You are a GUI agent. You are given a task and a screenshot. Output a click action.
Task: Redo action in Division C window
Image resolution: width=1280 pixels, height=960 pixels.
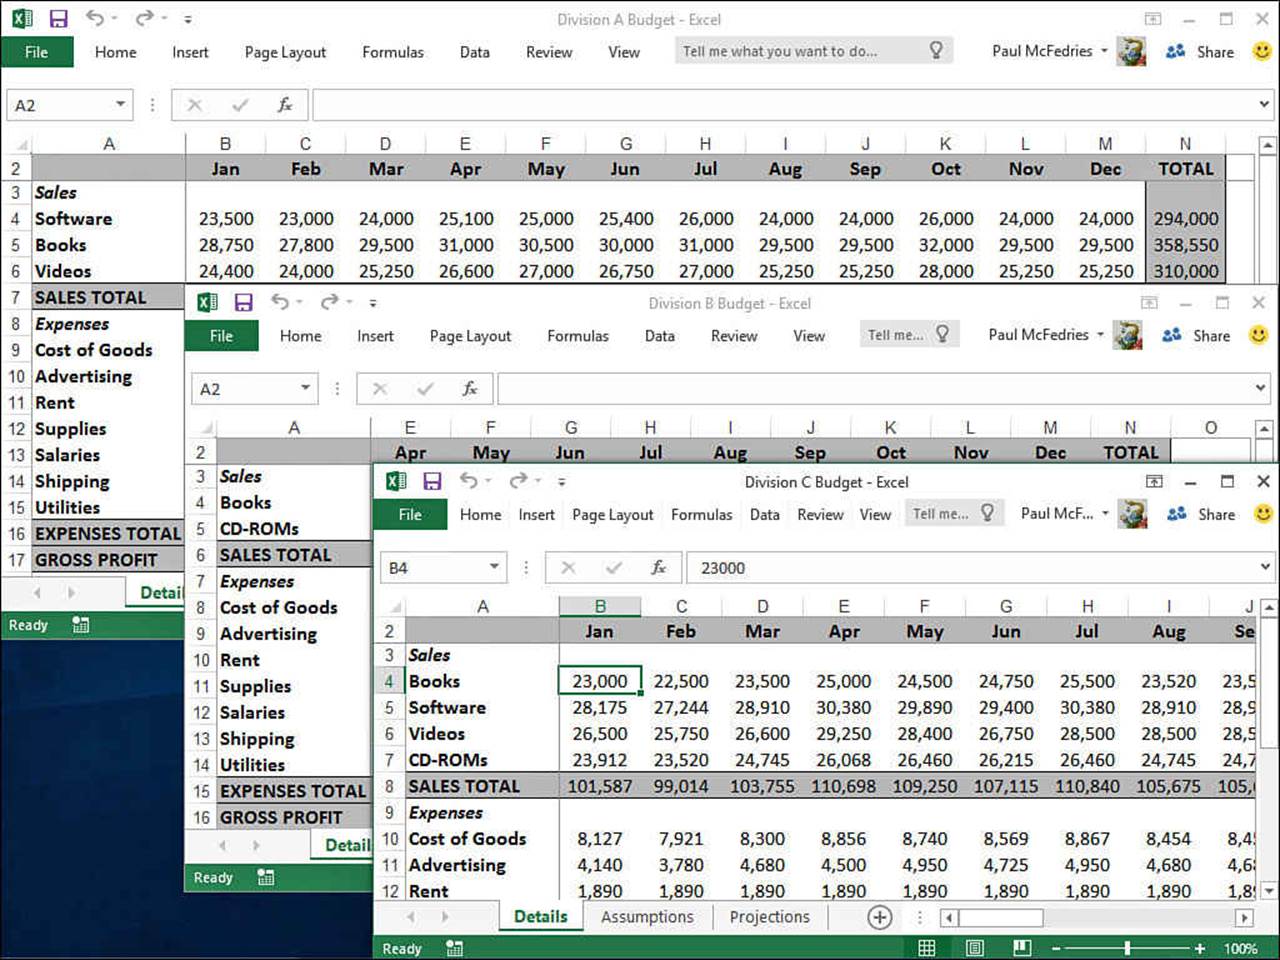[x=517, y=481]
